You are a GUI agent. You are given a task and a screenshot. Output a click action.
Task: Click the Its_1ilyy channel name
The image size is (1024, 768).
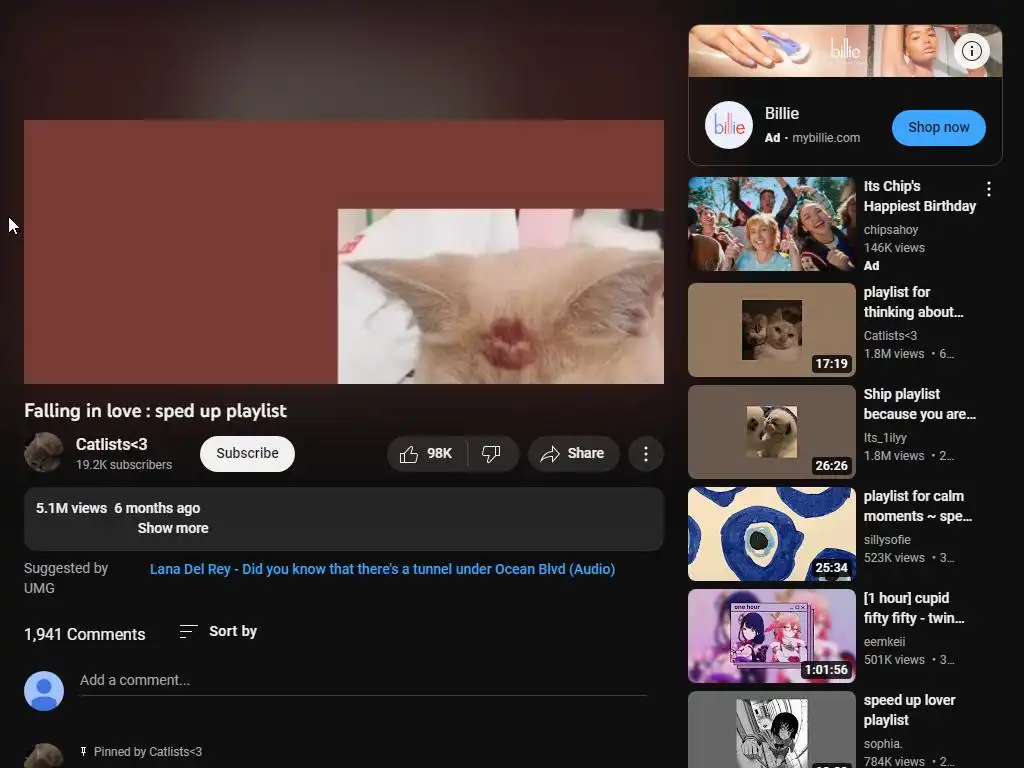885,438
